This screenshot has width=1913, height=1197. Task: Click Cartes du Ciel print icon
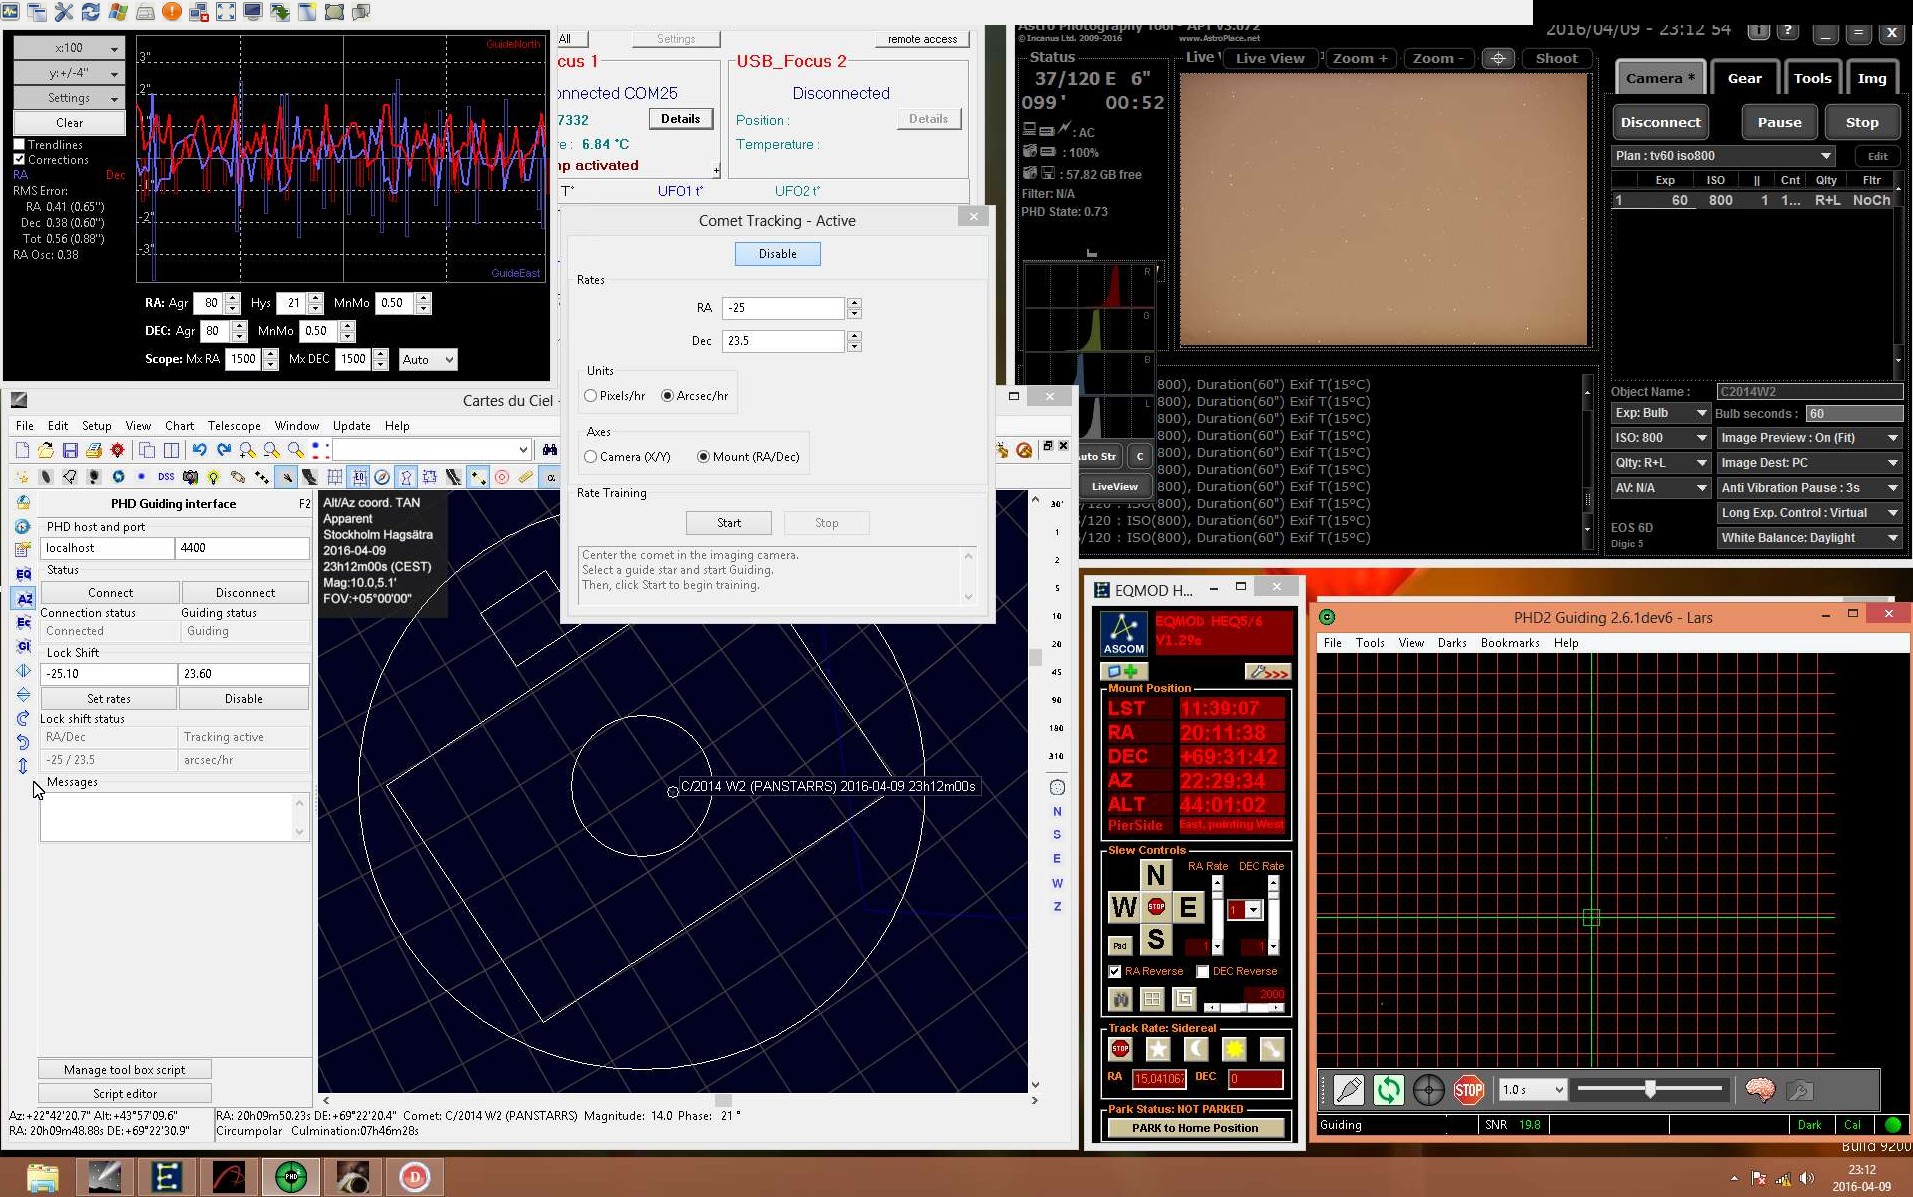point(94,450)
